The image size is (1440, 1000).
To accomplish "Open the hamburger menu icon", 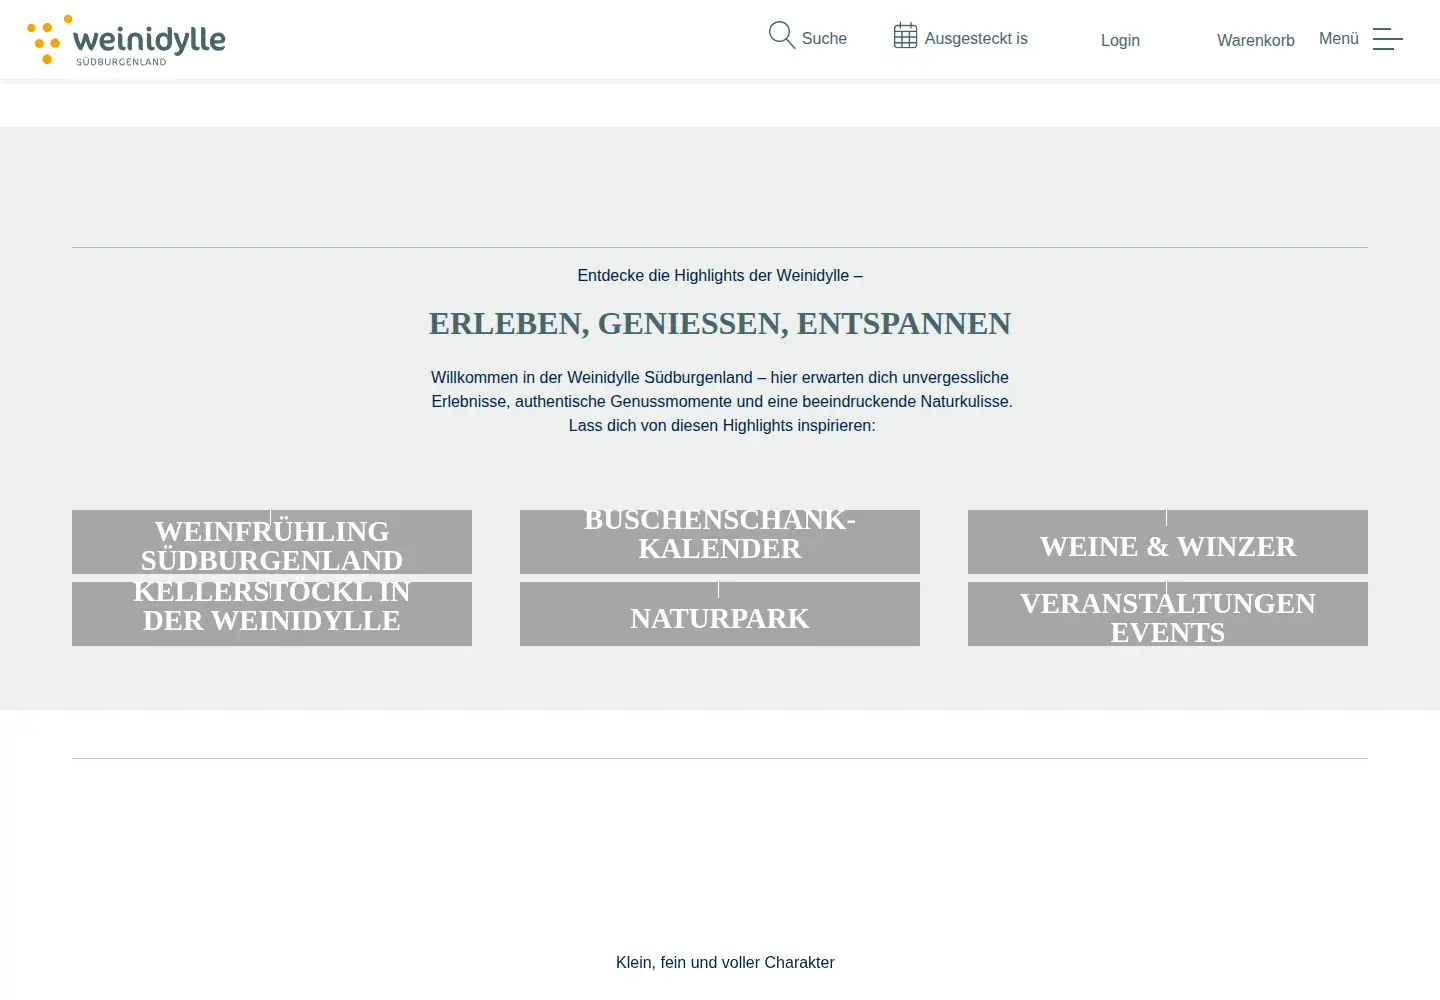I will (1388, 39).
